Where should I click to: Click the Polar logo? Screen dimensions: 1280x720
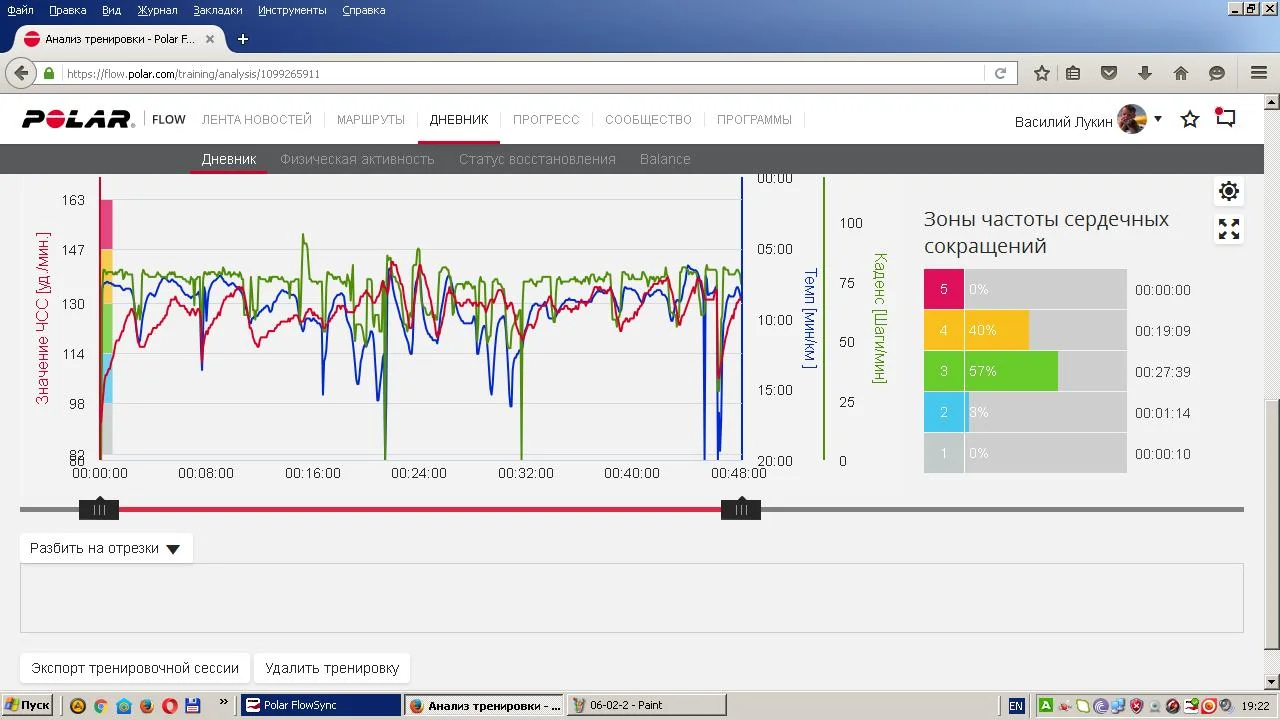click(78, 120)
